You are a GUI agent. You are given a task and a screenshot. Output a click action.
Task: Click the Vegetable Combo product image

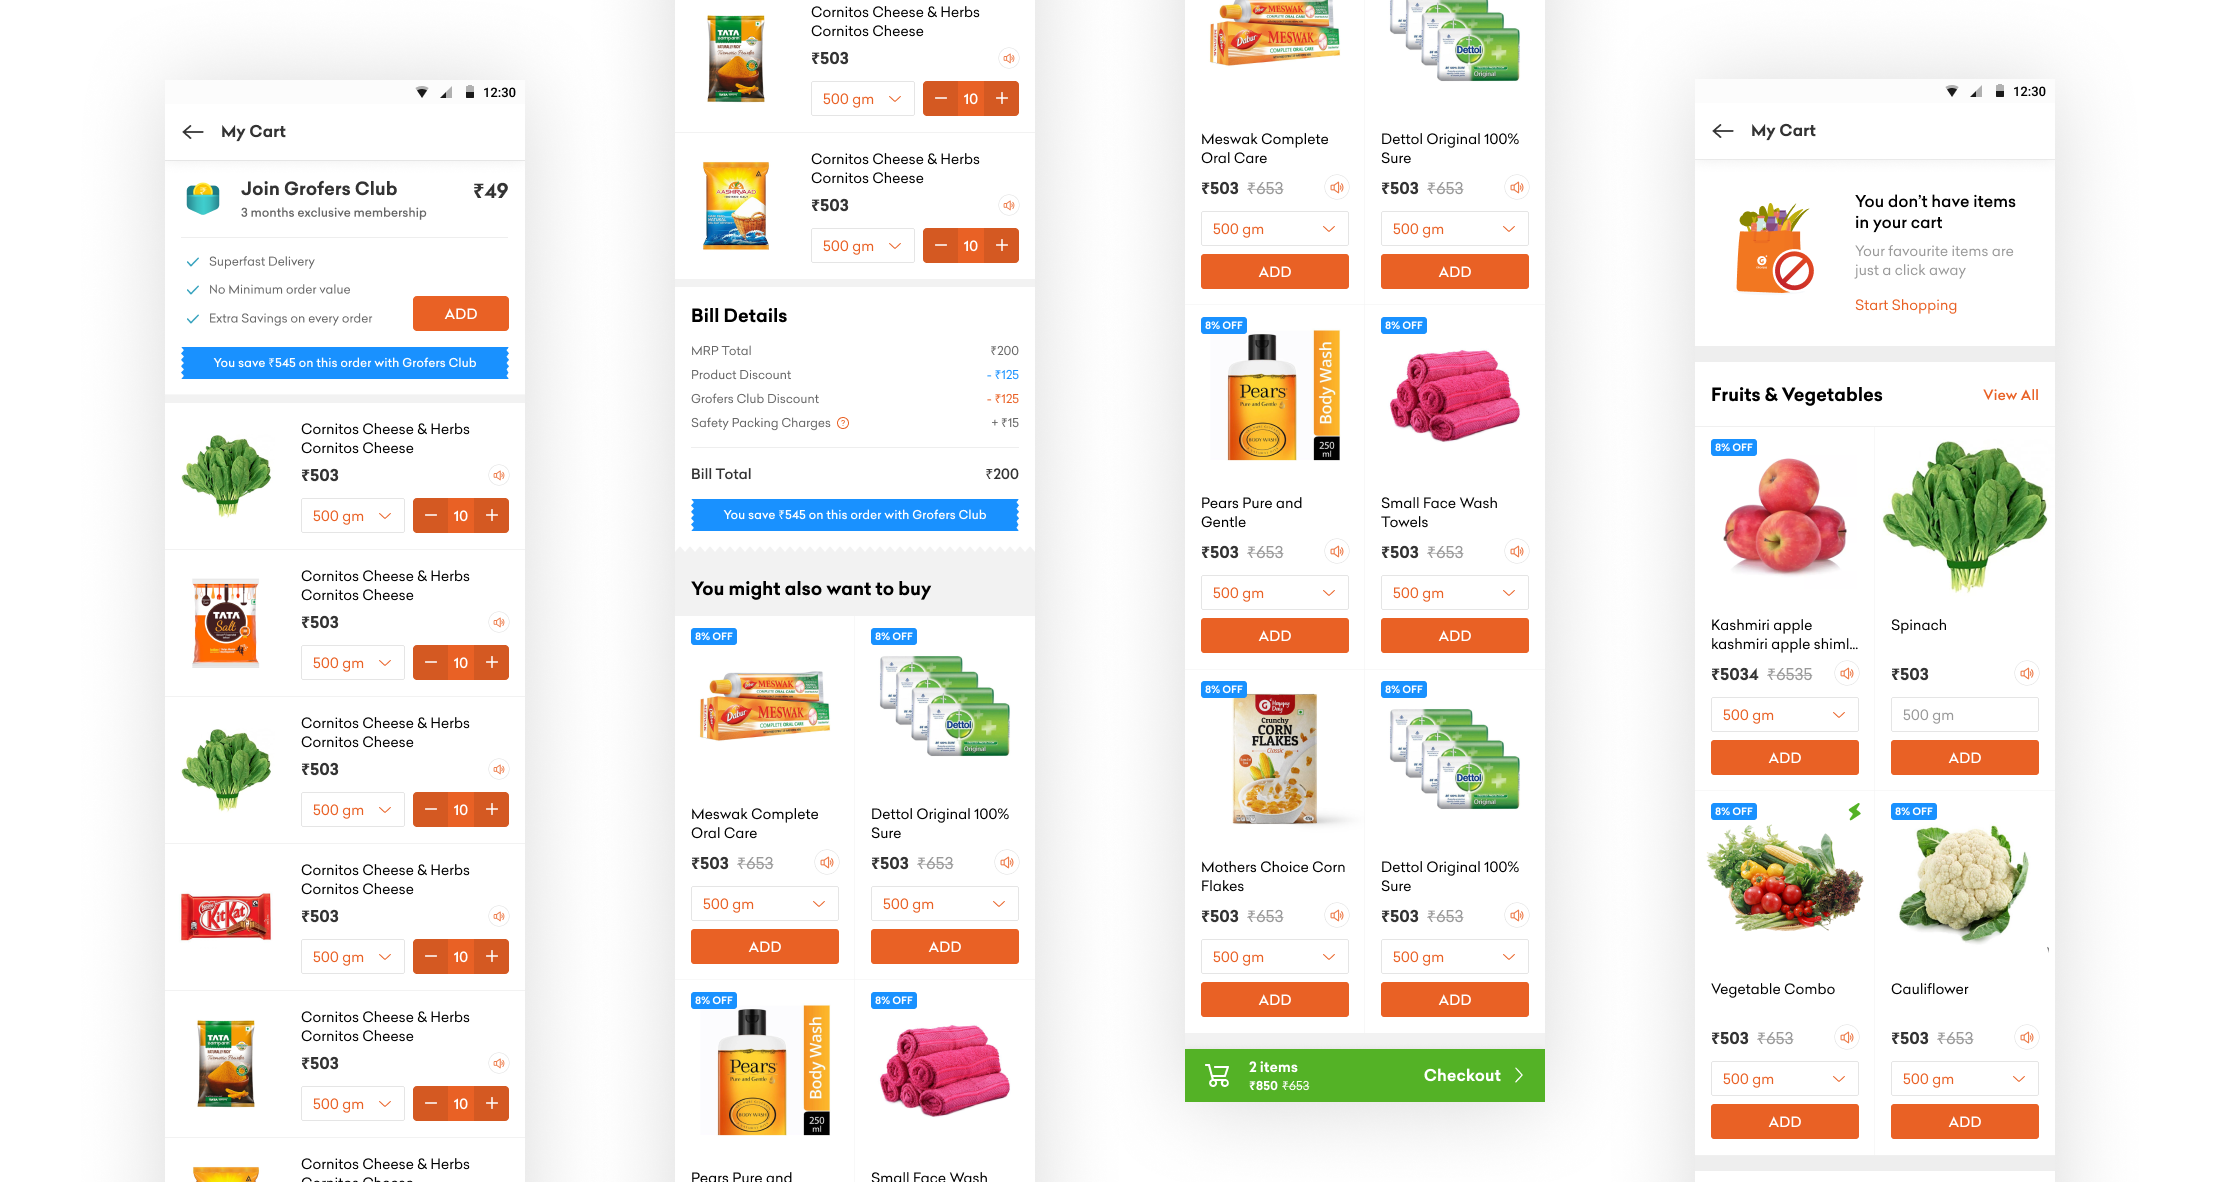[x=1784, y=880]
